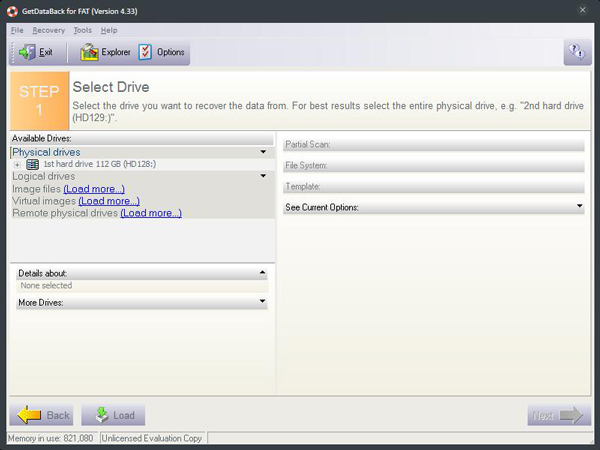Click the GetDataBack lifebuoy title icon
The width and height of the screenshot is (600, 450).
(12, 11)
